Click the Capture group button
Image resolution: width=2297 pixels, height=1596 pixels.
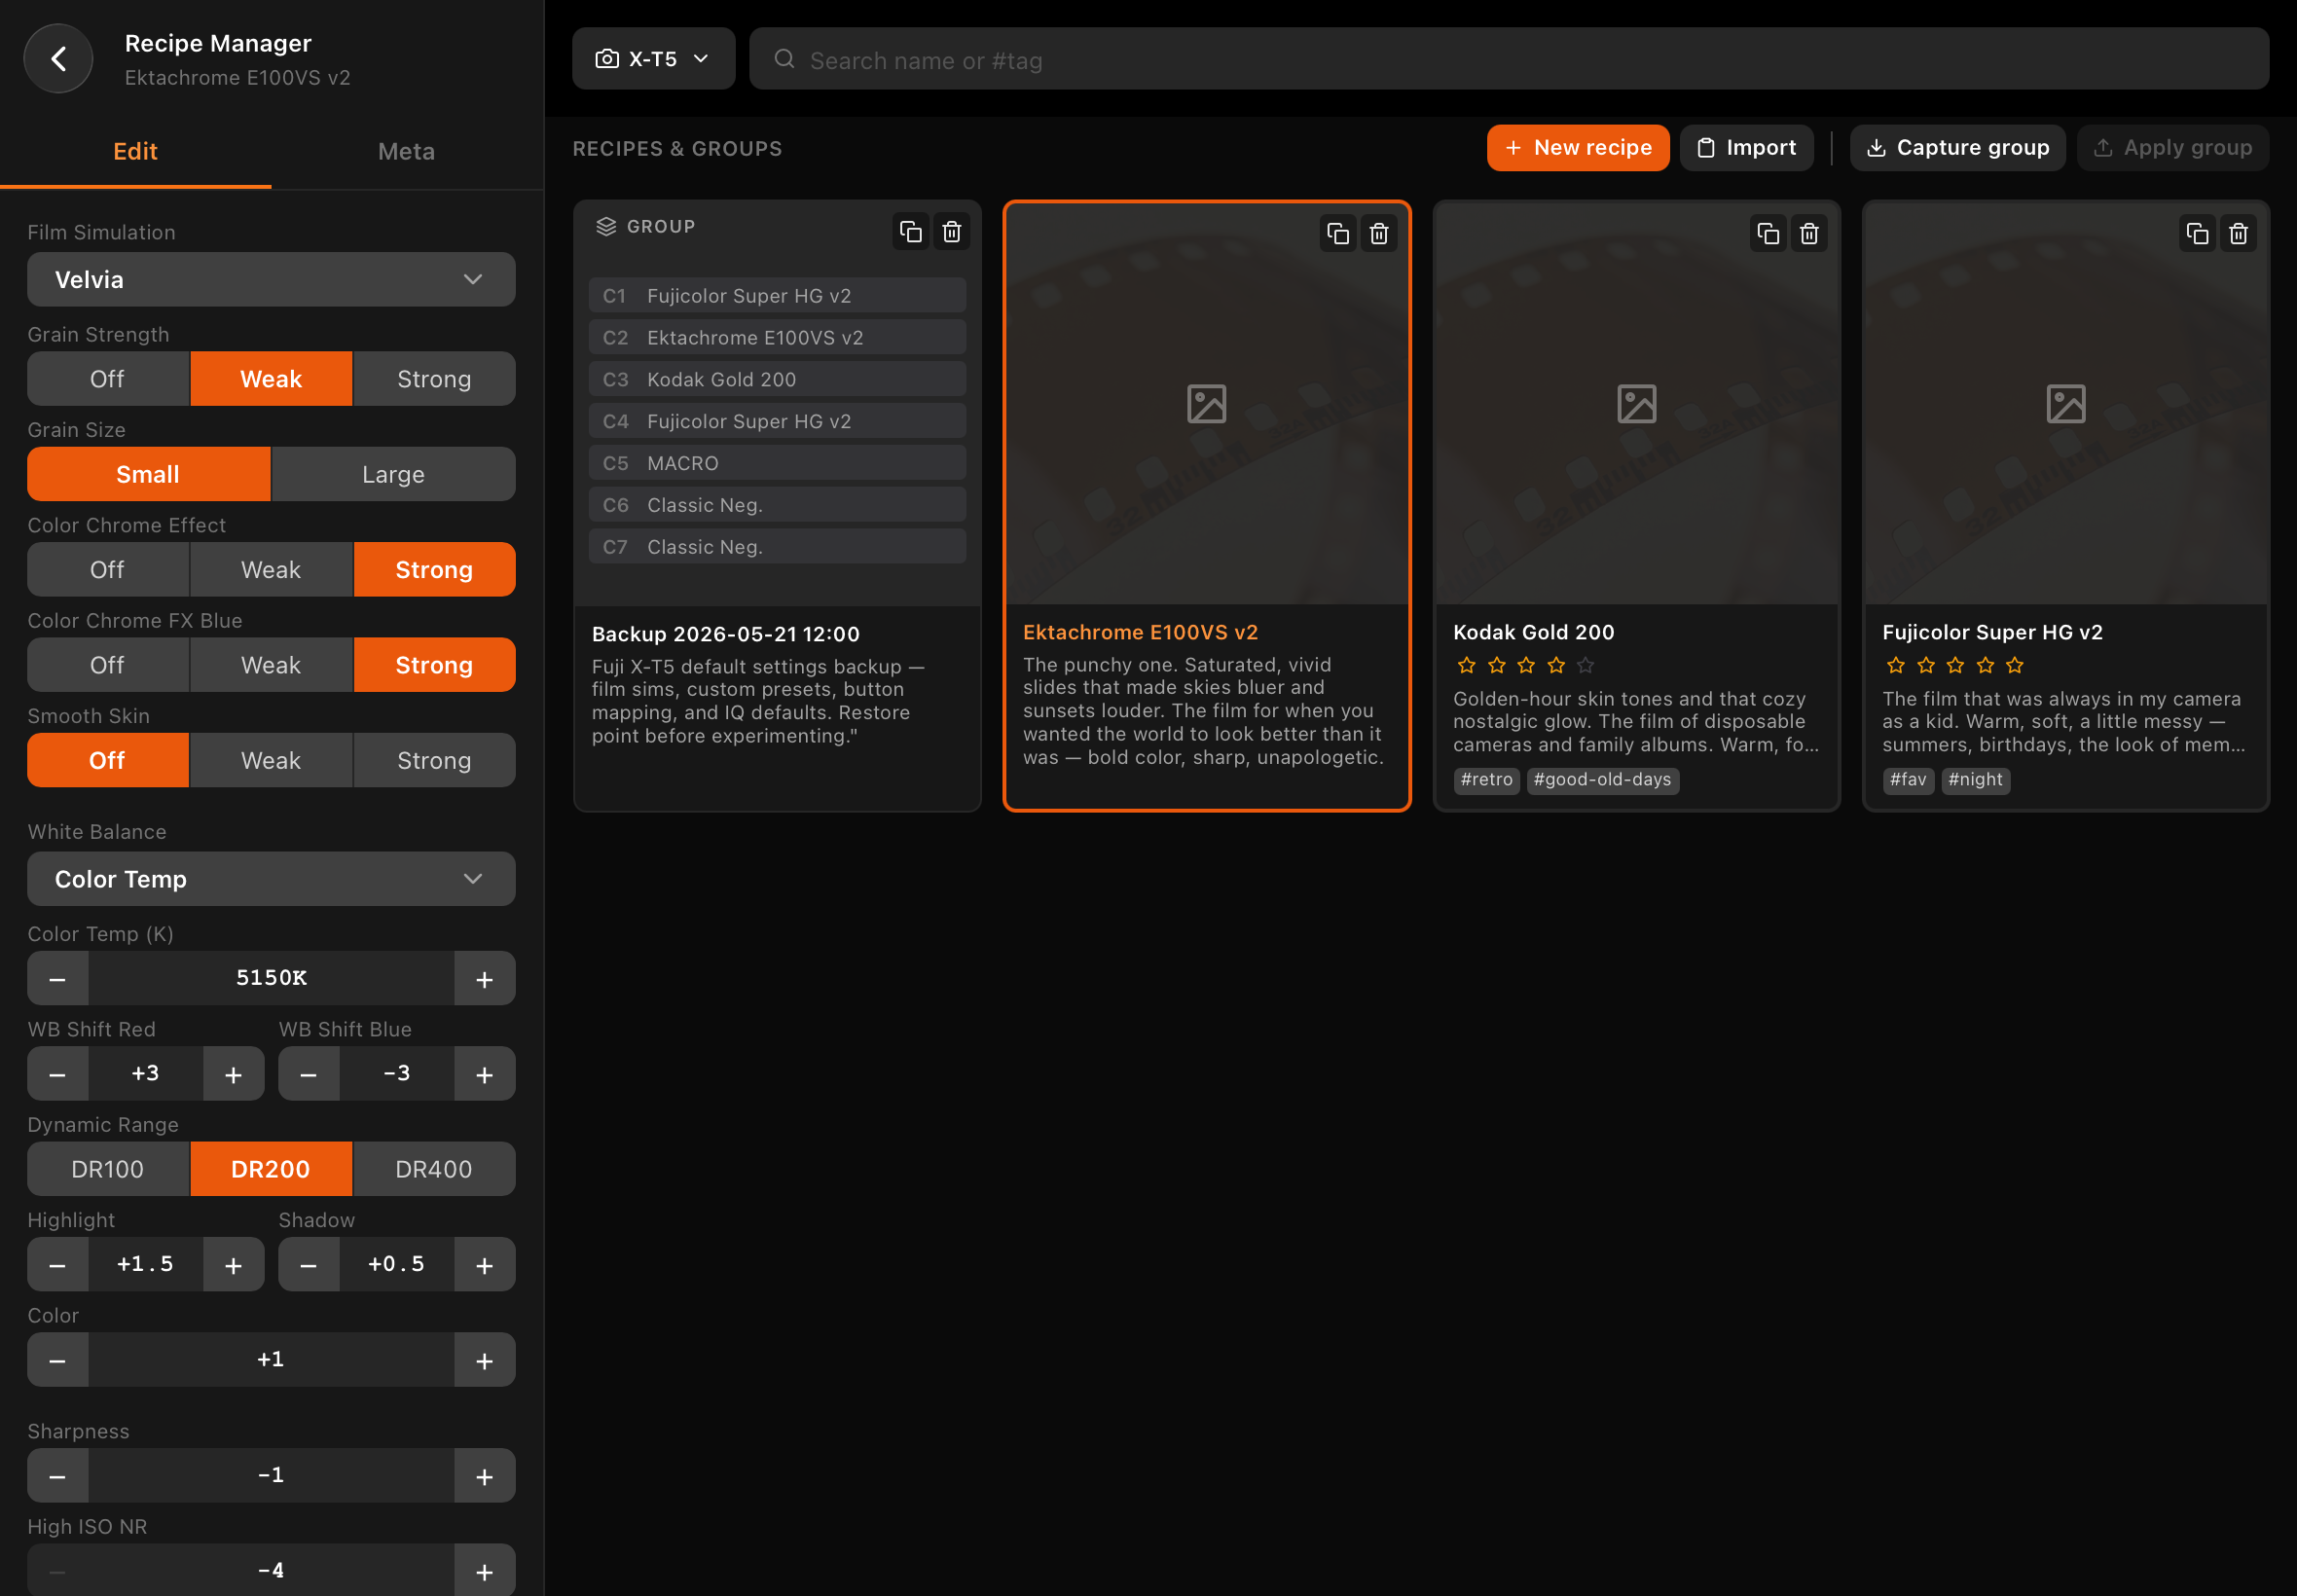coord(1957,148)
